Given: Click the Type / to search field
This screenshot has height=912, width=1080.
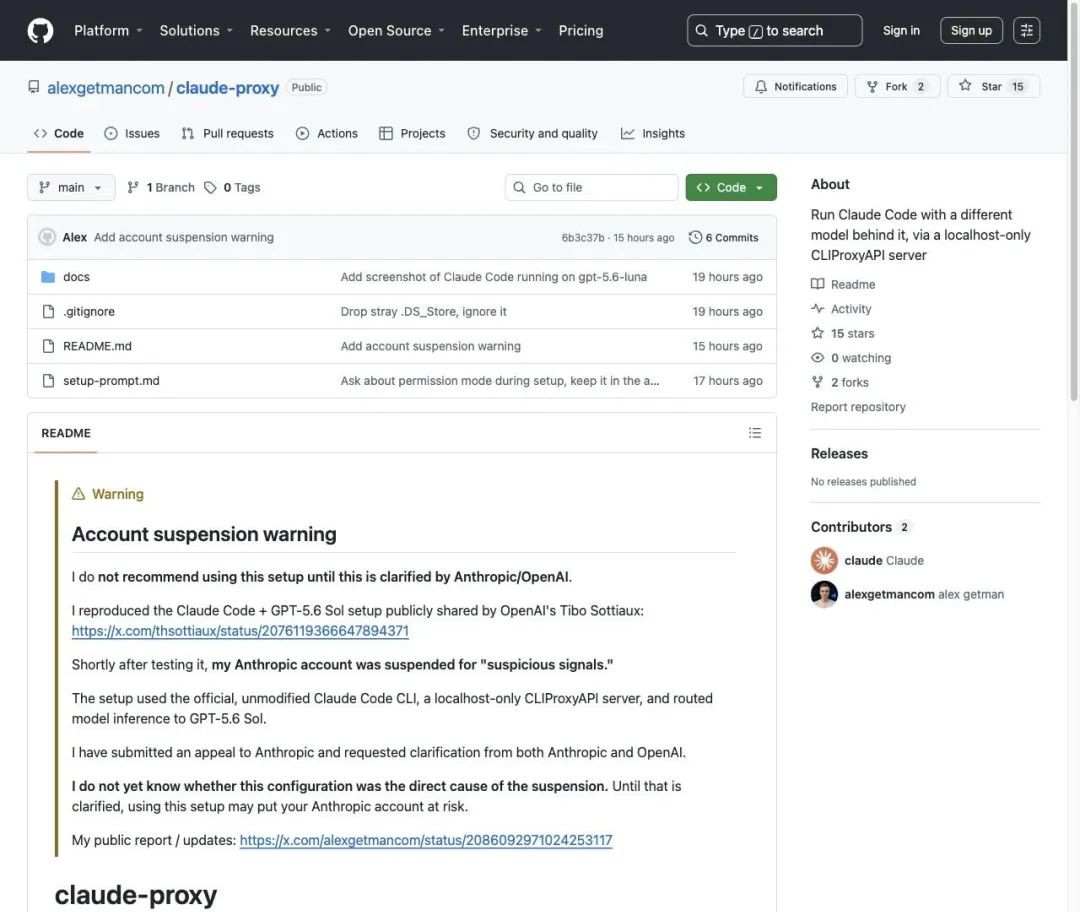Looking at the screenshot, I should (774, 30).
